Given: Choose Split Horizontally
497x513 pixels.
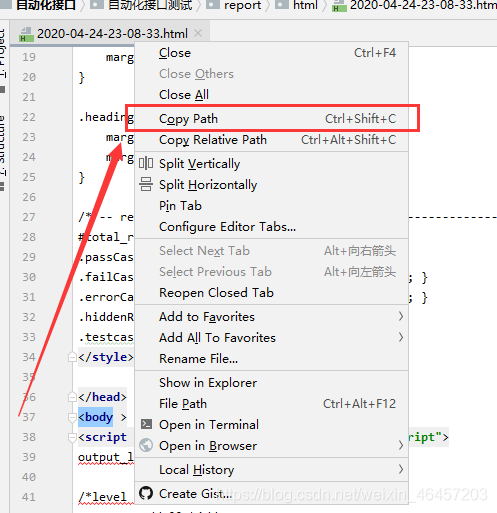Looking at the screenshot, I should 271,185.
